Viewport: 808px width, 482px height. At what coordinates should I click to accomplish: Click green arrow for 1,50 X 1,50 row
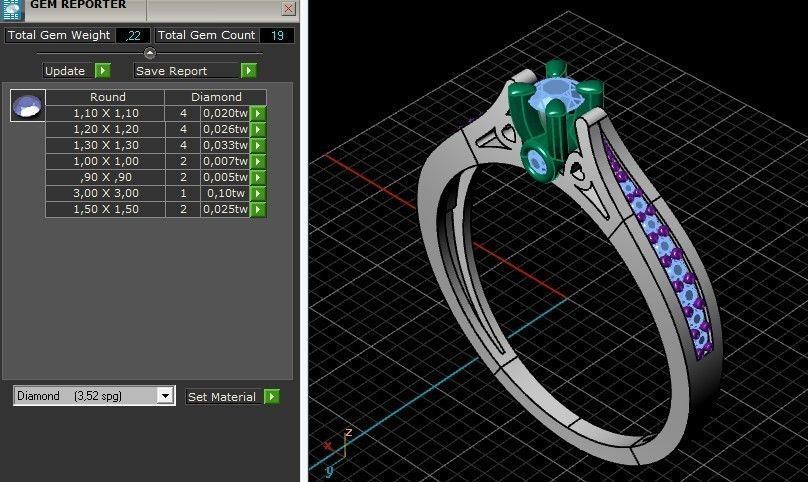[258, 209]
